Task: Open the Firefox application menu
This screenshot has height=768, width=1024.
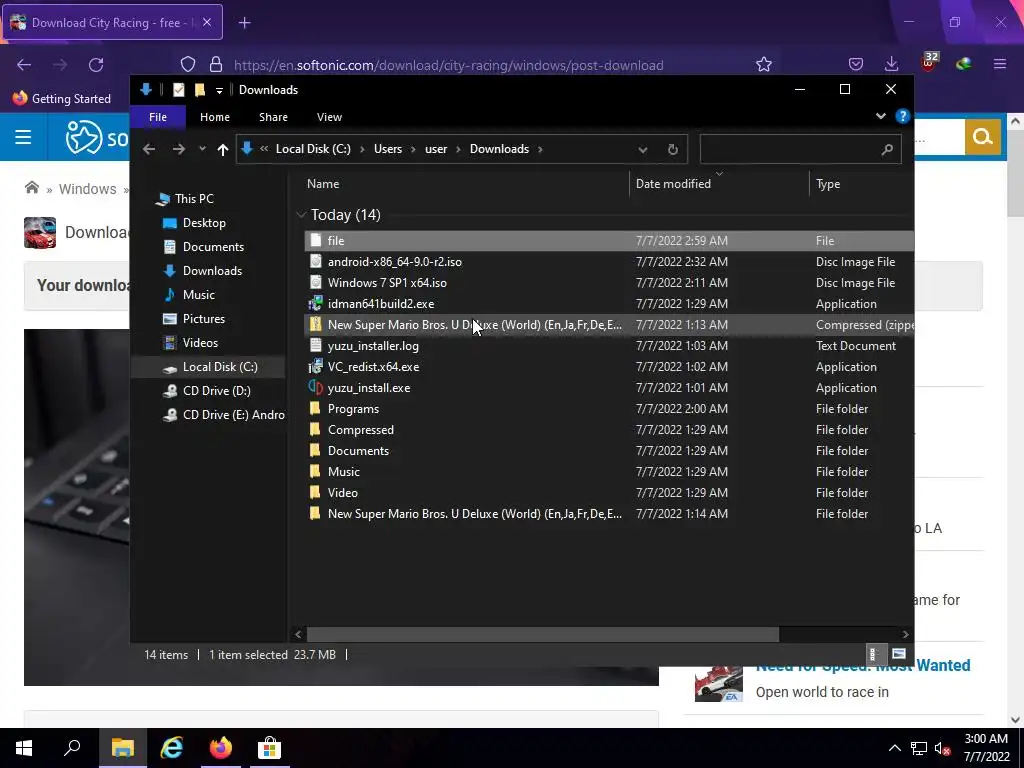Action: click(x=1000, y=64)
